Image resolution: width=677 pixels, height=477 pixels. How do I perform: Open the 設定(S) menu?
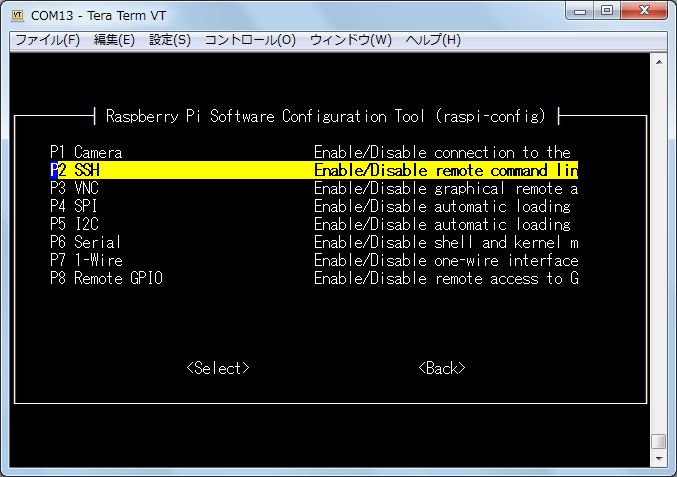(x=170, y=40)
